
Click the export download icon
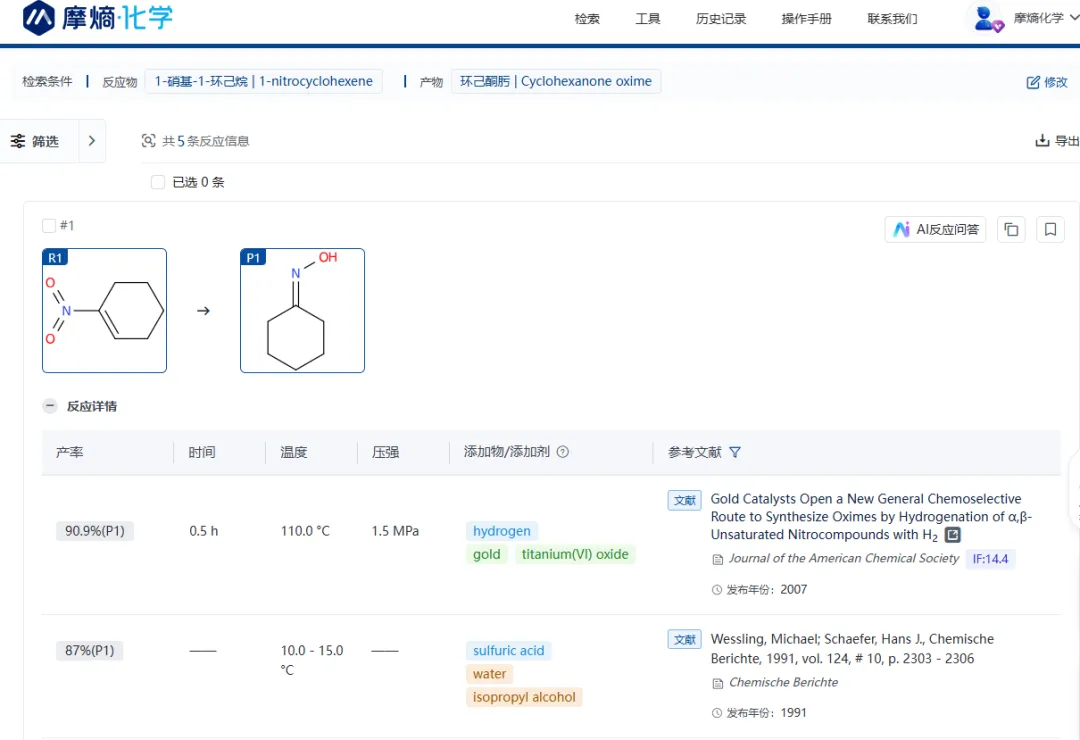tap(1042, 141)
